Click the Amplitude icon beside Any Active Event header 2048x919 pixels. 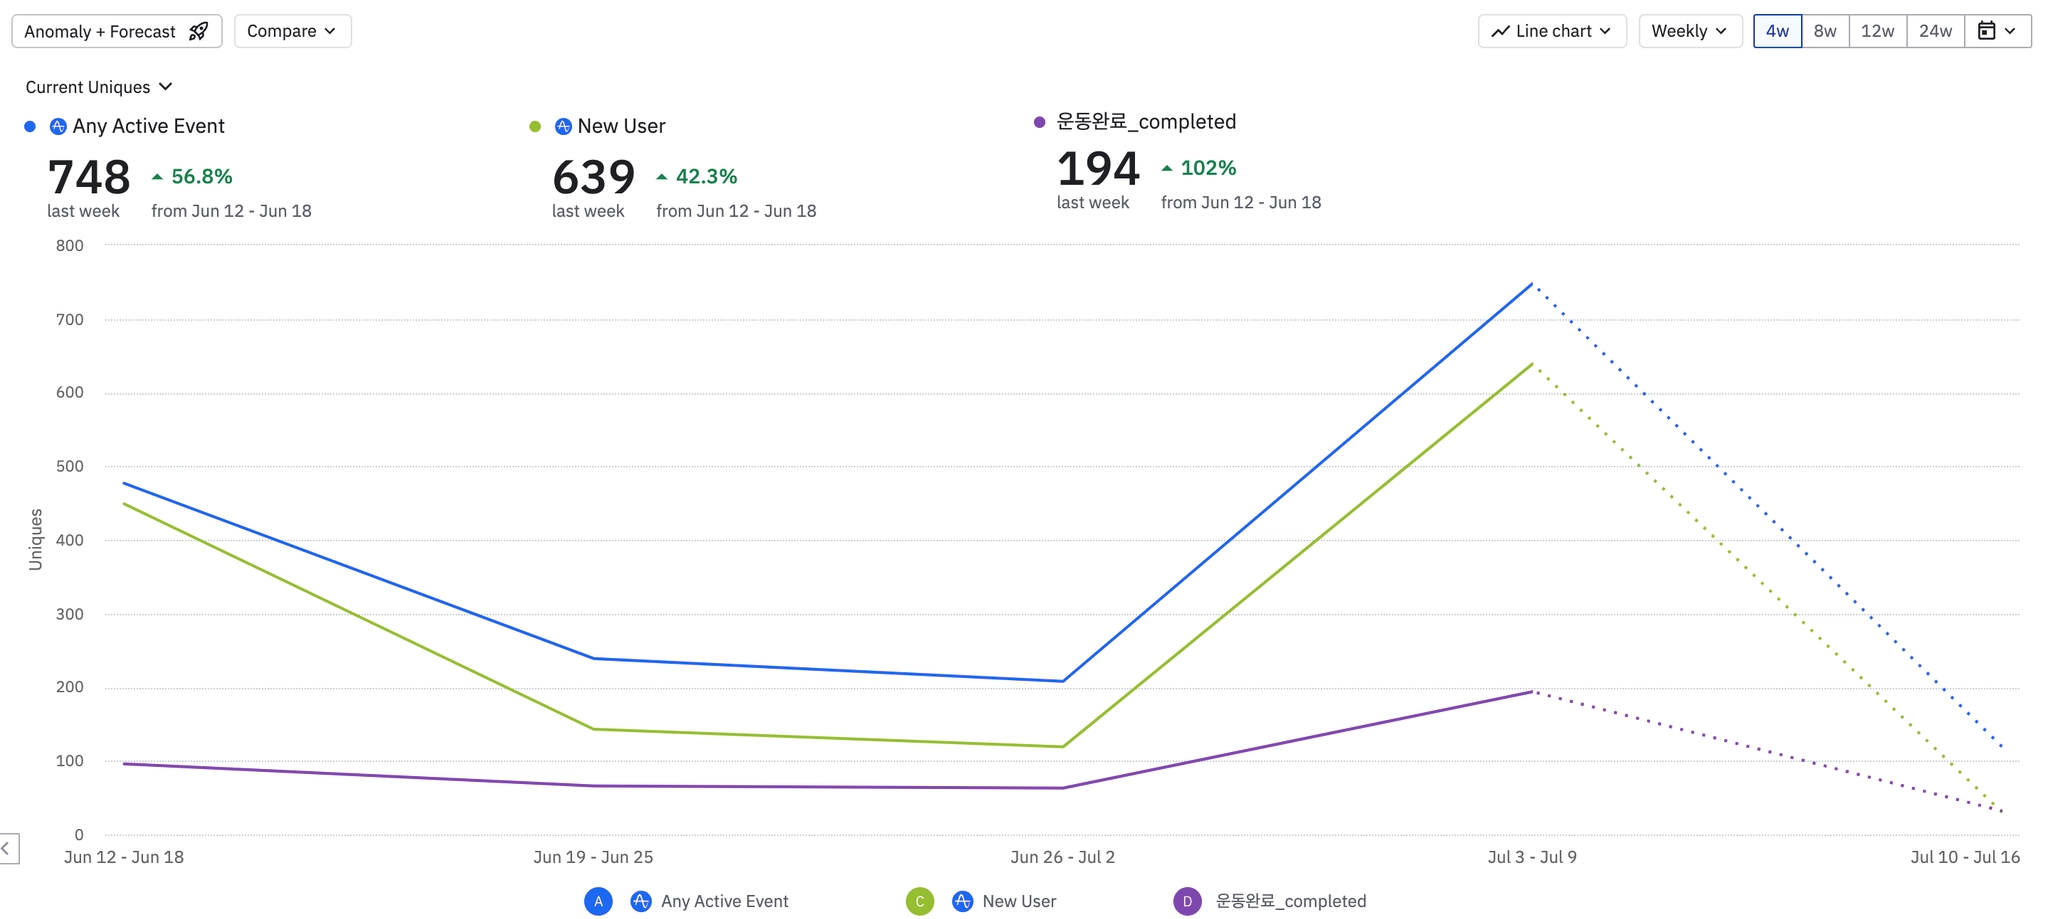[58, 126]
